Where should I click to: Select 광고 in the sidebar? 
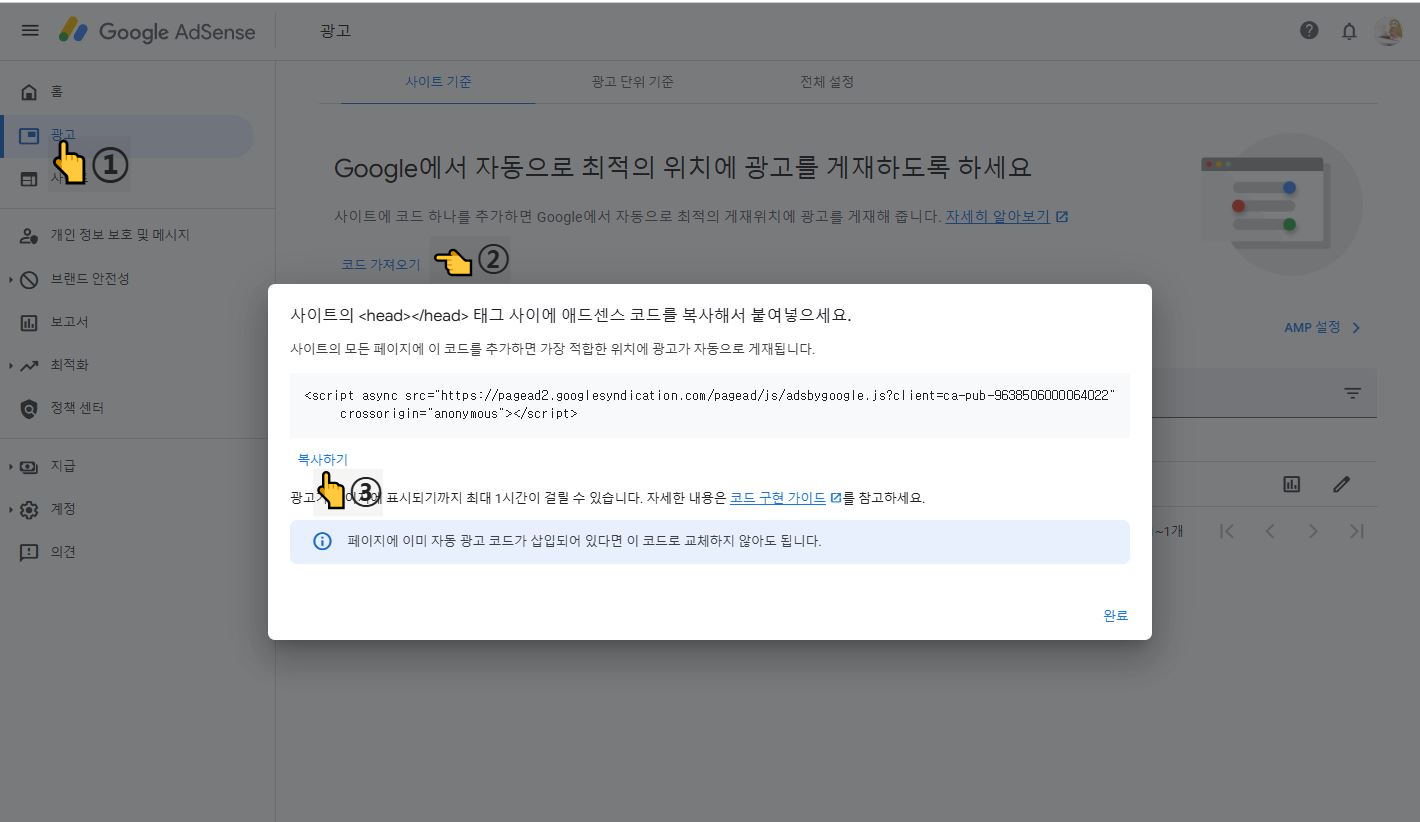(x=126, y=136)
